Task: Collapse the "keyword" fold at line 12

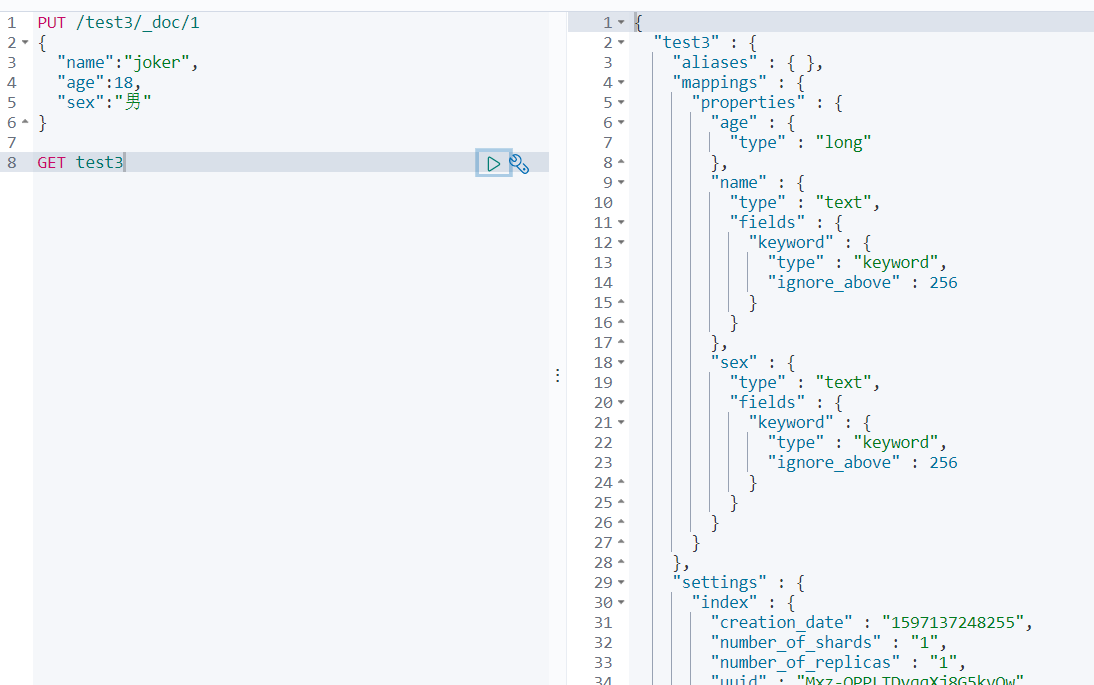Action: click(x=621, y=243)
